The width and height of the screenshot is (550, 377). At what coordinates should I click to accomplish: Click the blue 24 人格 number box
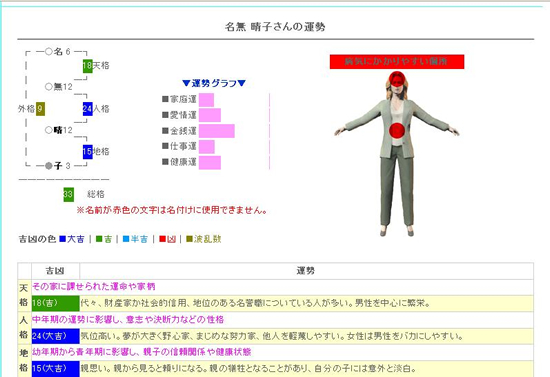click(87, 109)
